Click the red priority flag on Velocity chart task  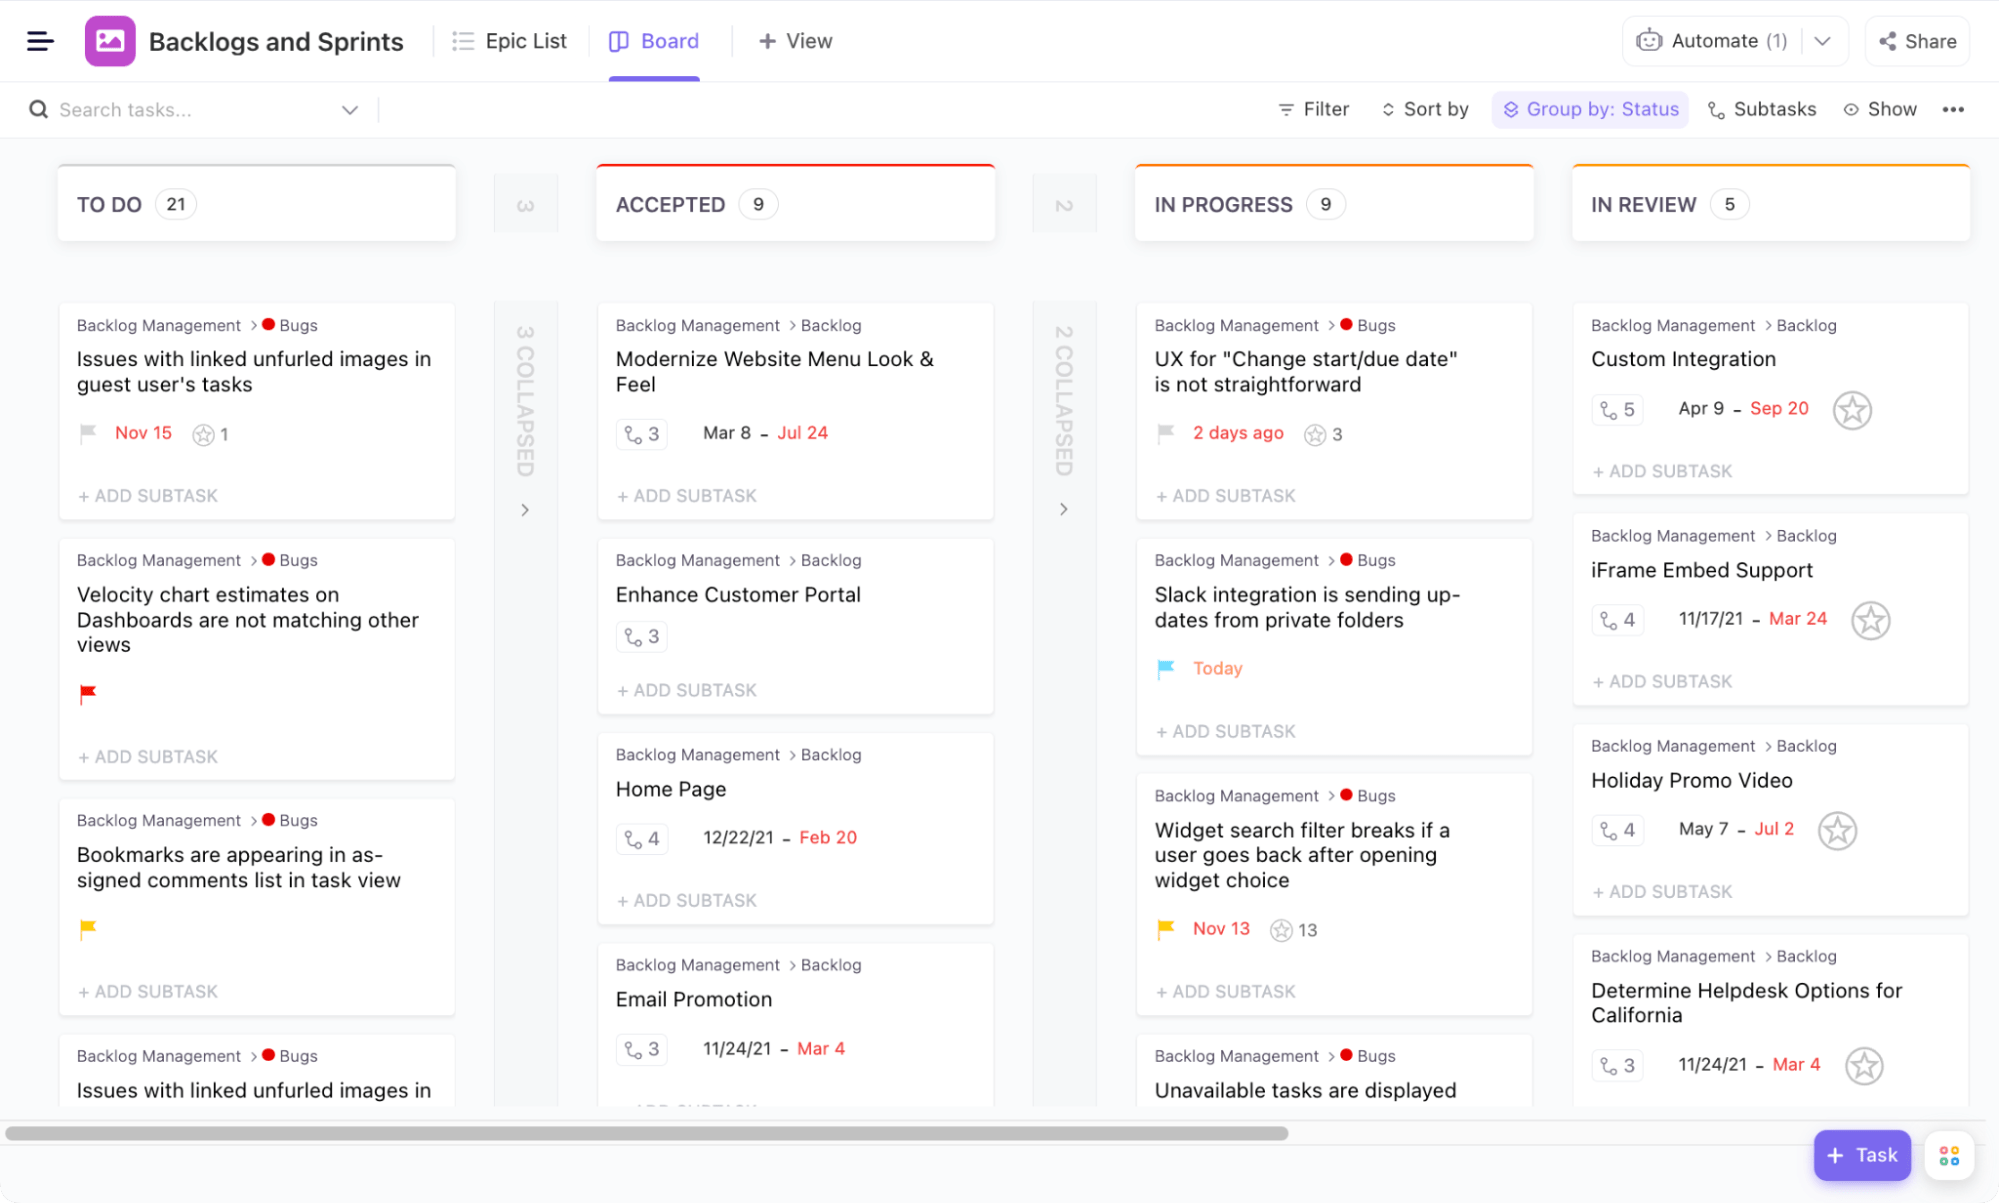tap(88, 693)
